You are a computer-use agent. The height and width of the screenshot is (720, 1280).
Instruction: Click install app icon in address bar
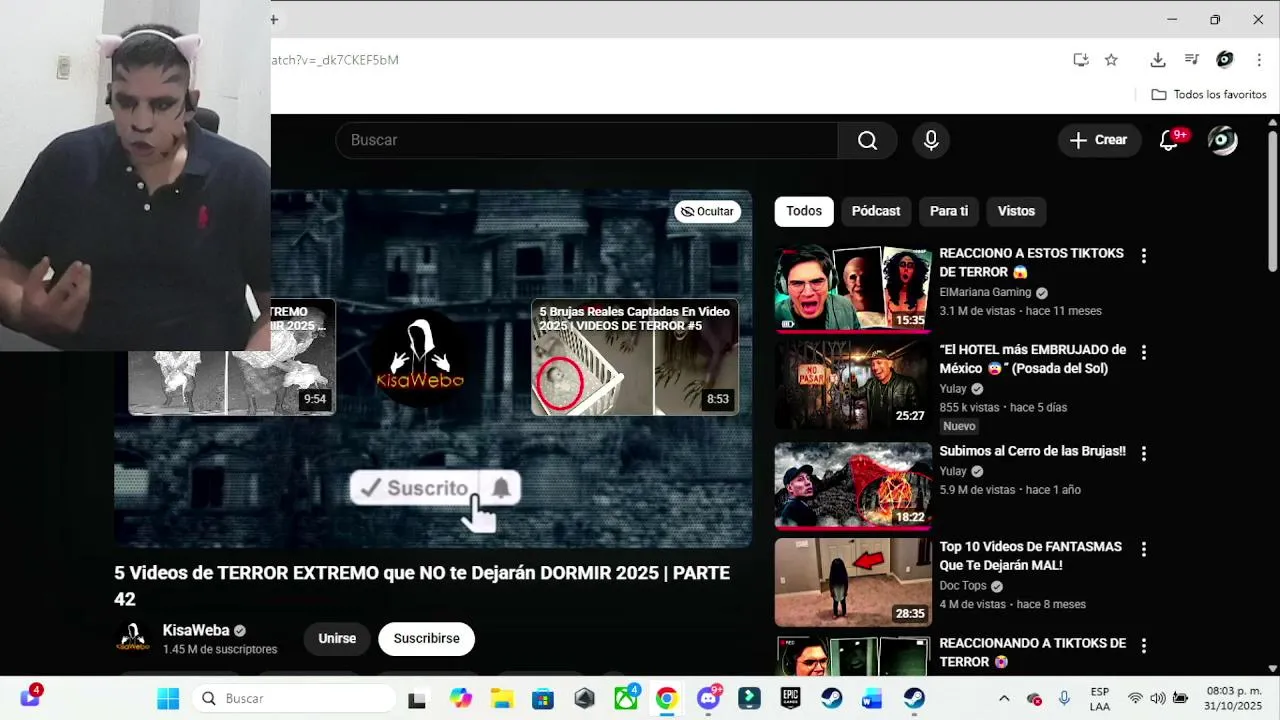1081,60
